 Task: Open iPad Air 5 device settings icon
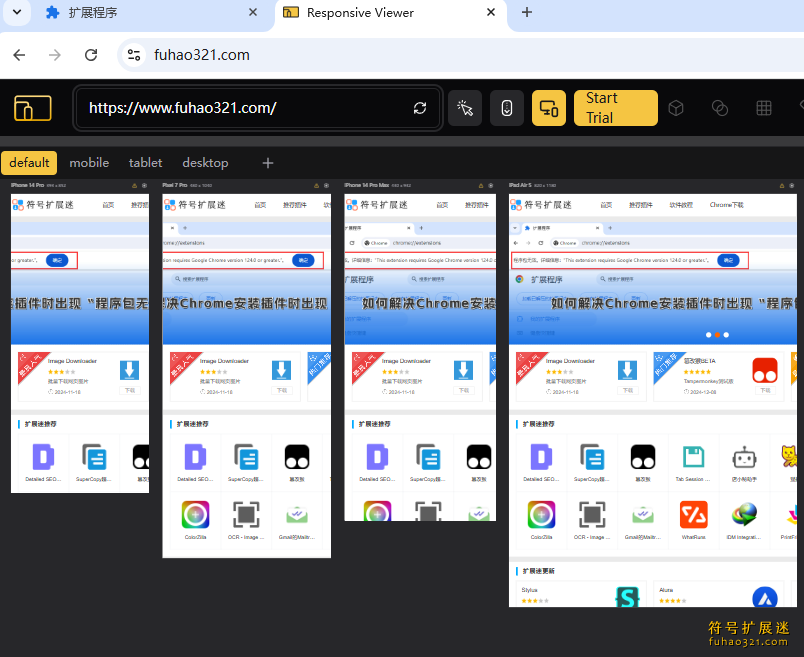(792, 186)
